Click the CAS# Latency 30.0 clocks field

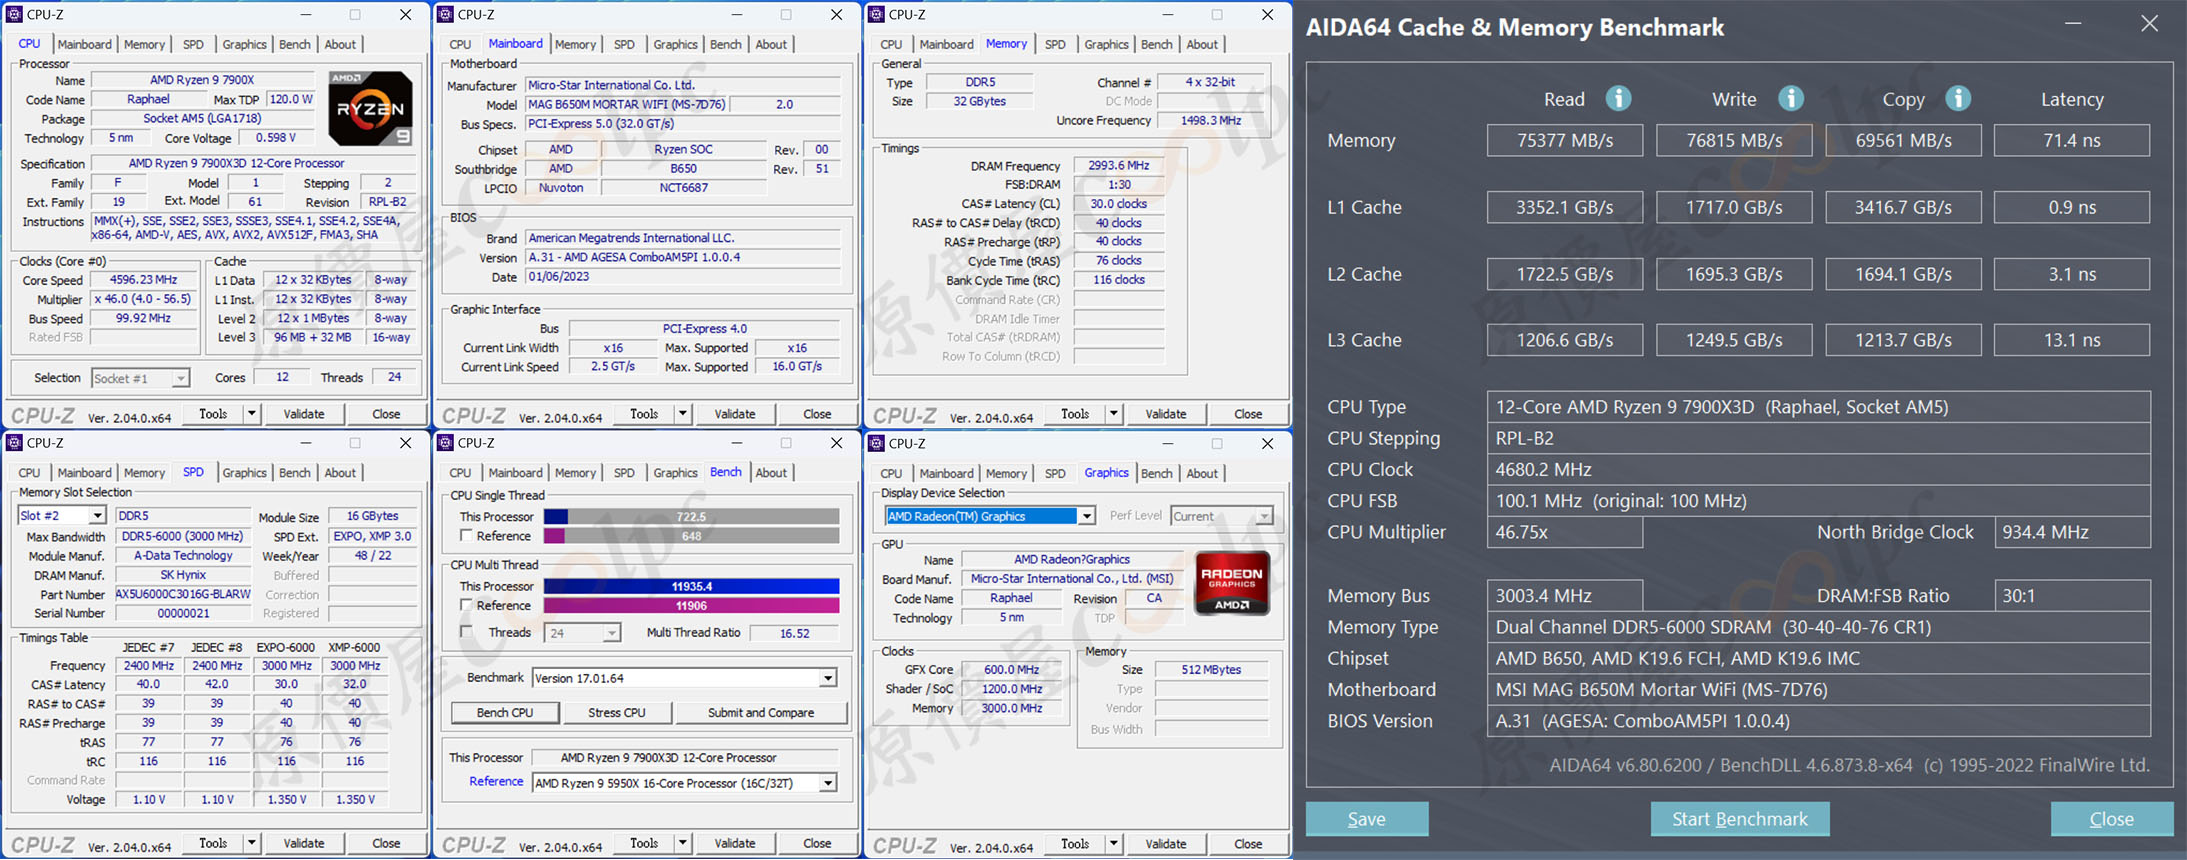pos(1119,203)
